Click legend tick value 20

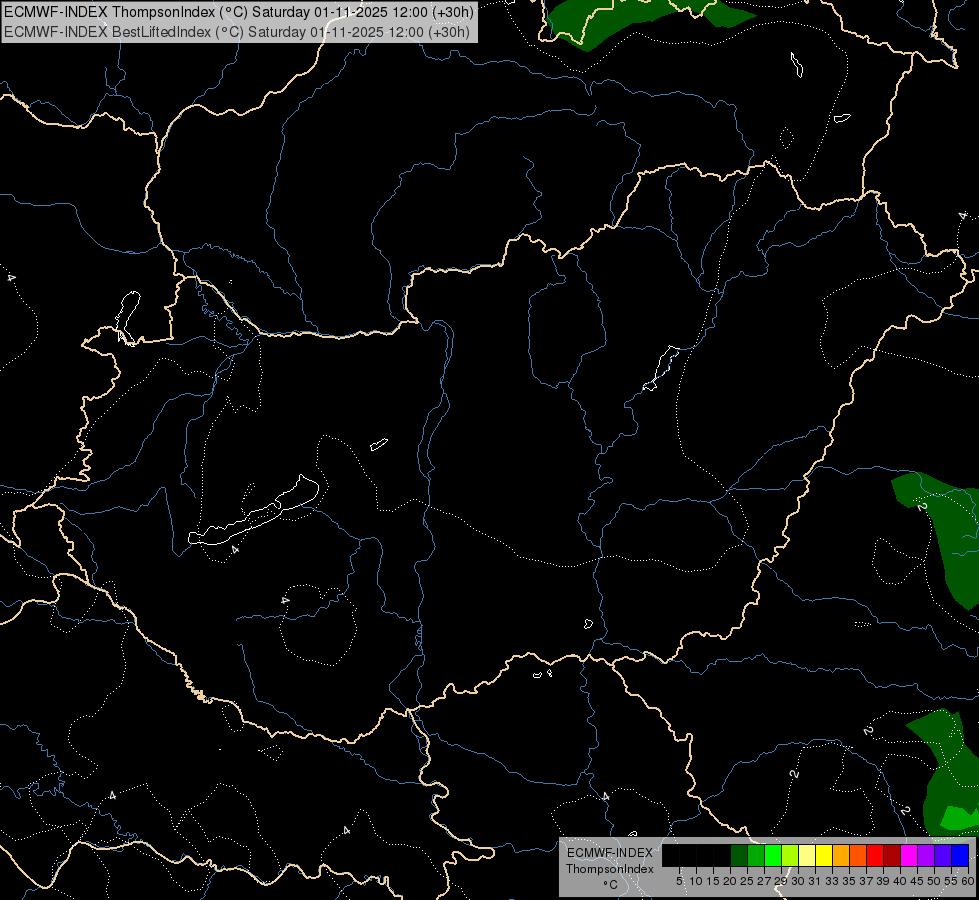[x=730, y=881]
